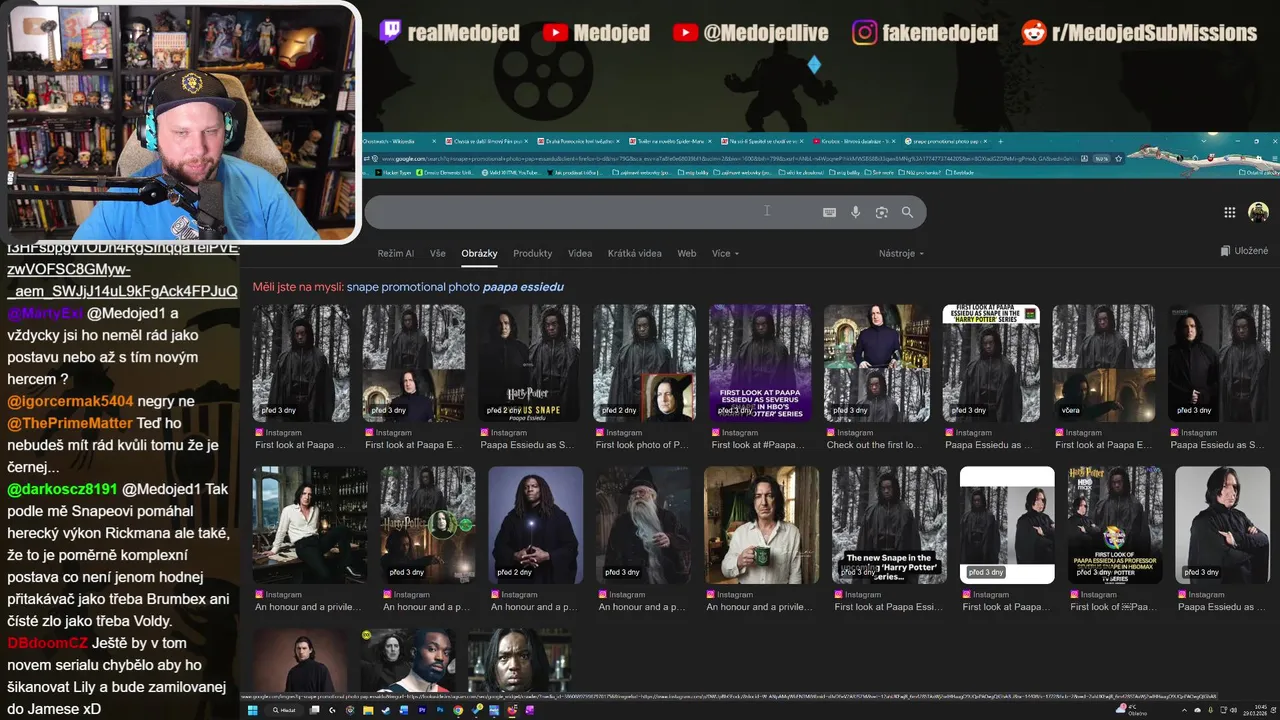Screen dimensions: 1280x720
Task: Open the white-bearded wizard image thumbnail
Action: tap(643, 525)
